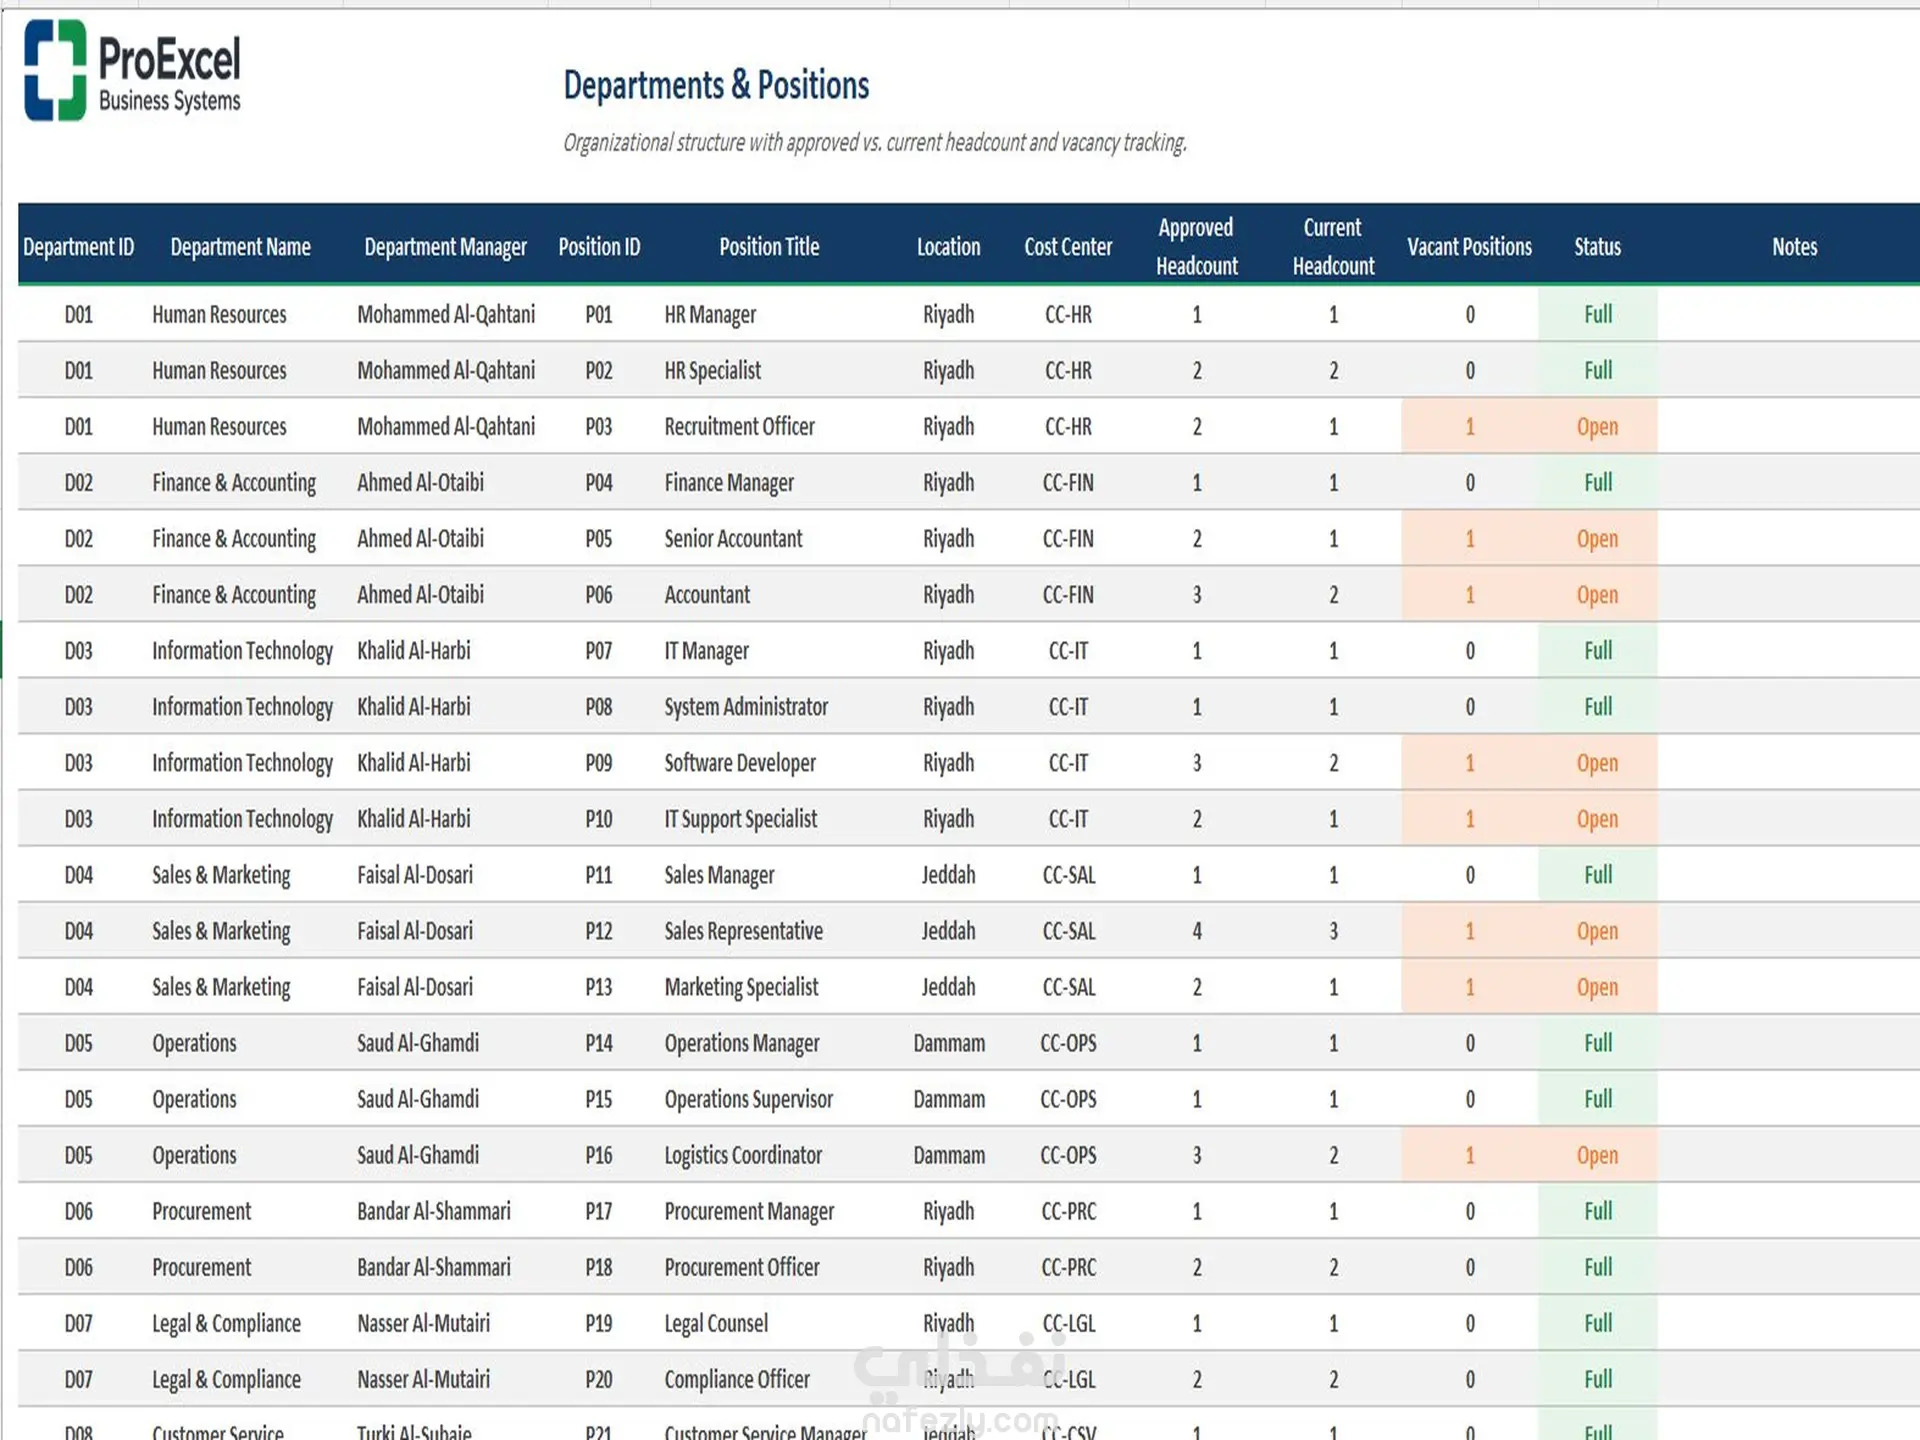Click the Open status cell for P03
Image resolution: width=1920 pixels, height=1440 pixels.
[x=1597, y=426]
